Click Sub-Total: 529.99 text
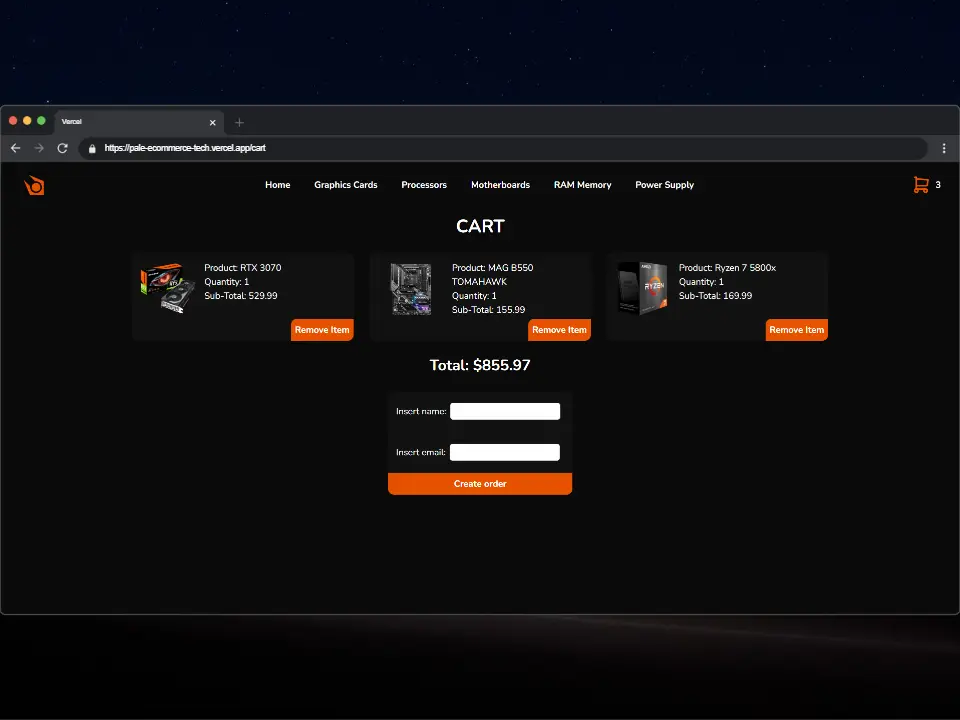This screenshot has height=720, width=960. click(241, 296)
